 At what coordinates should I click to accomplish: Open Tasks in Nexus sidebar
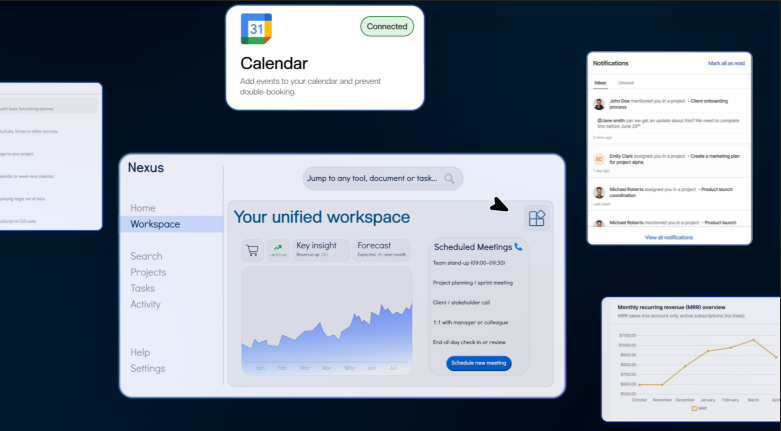tap(142, 288)
